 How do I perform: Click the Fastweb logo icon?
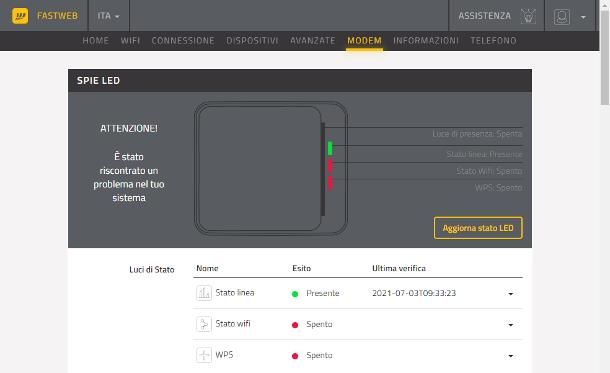[20, 16]
